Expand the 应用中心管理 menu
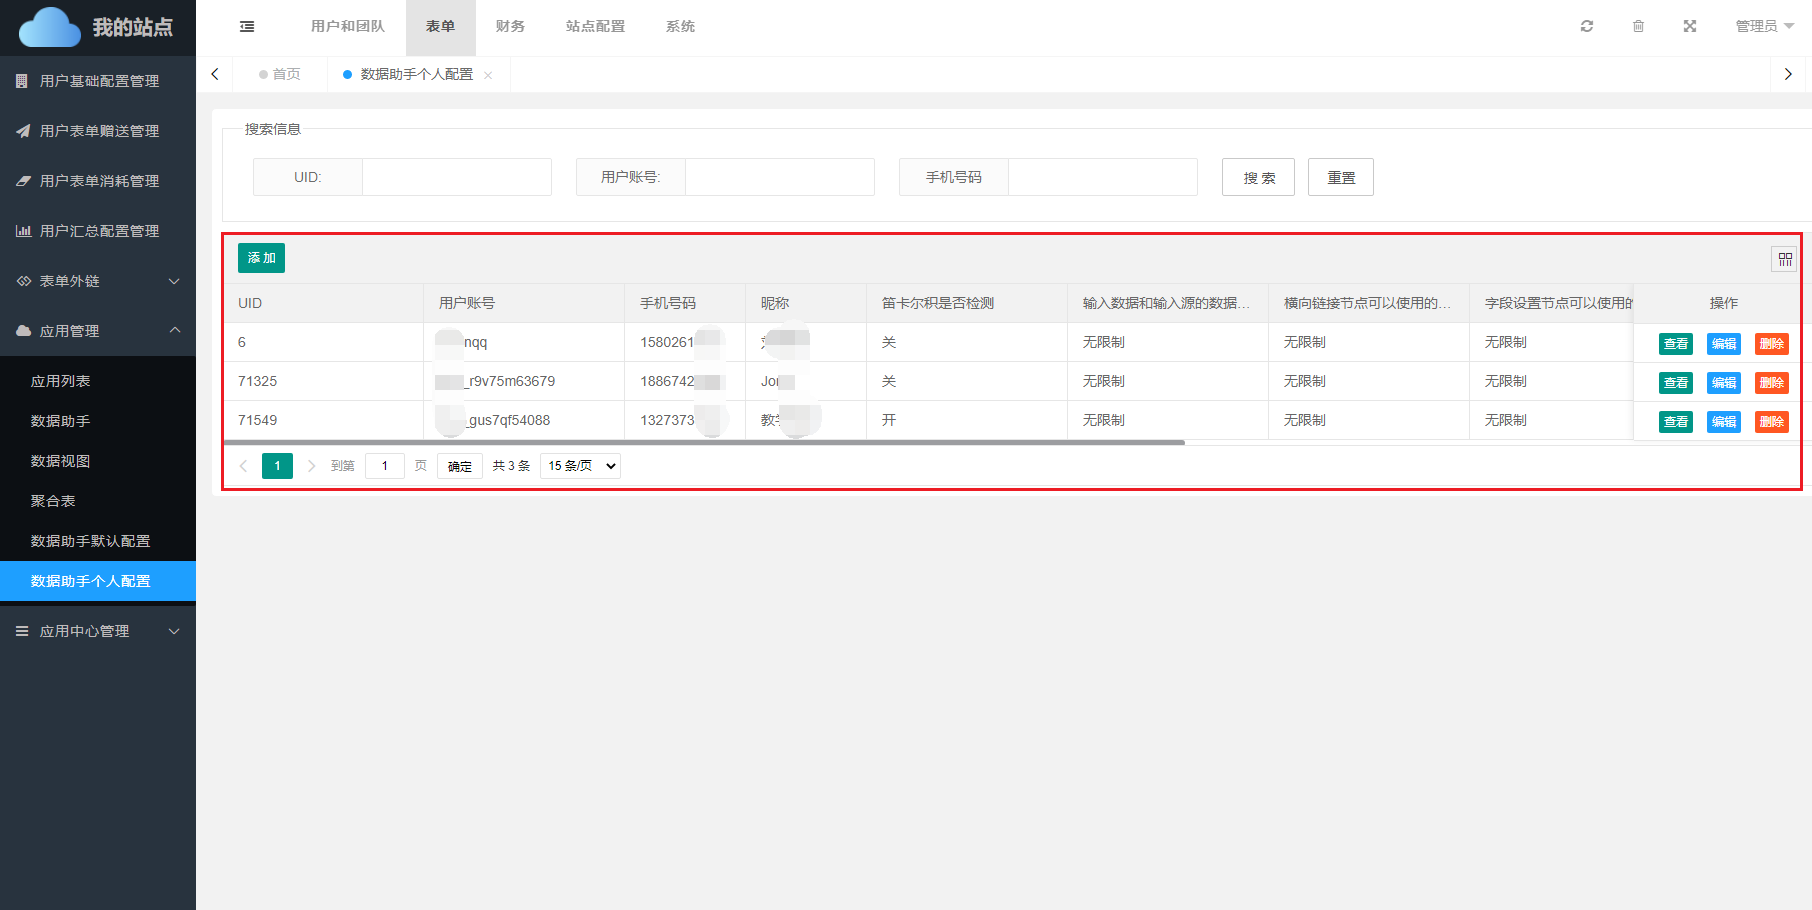The image size is (1812, 910). click(98, 631)
